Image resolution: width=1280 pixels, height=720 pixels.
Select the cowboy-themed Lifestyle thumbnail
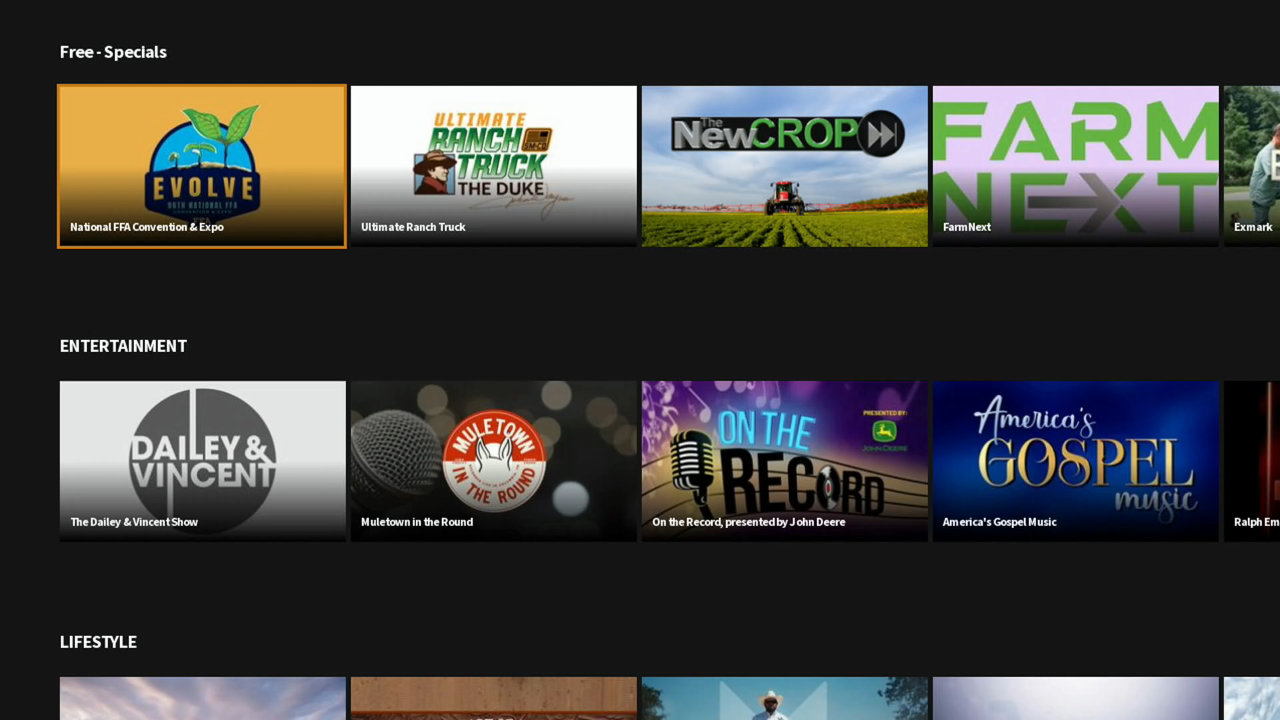[784, 698]
